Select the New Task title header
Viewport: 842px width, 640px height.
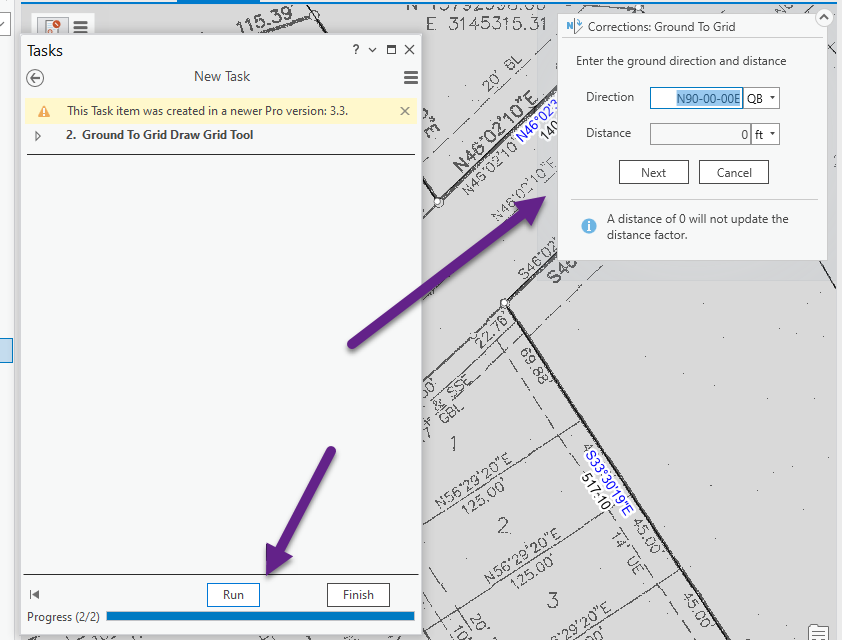tap(222, 76)
